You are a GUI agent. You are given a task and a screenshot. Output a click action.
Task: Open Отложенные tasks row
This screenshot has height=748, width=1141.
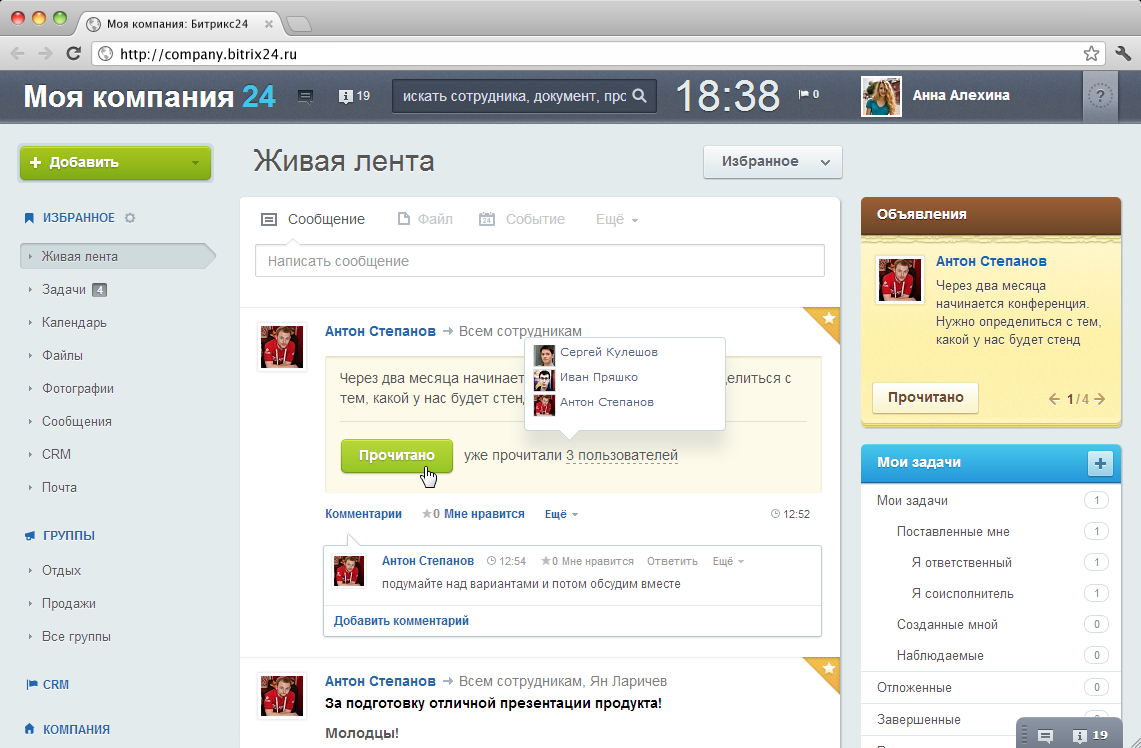pos(991,688)
